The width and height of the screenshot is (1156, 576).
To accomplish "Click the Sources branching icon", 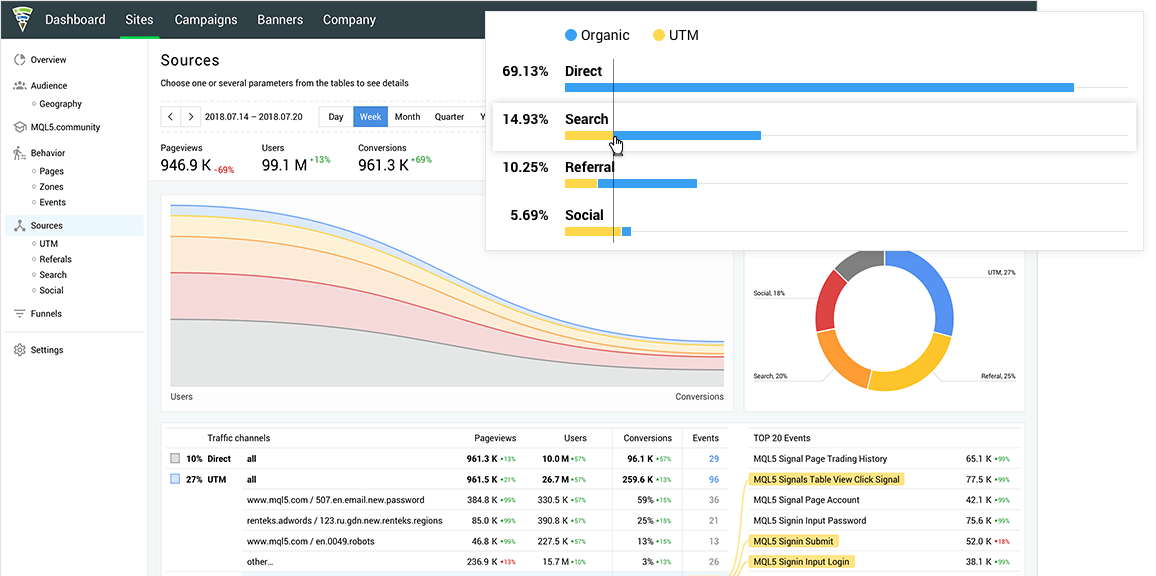I will [x=20, y=226].
